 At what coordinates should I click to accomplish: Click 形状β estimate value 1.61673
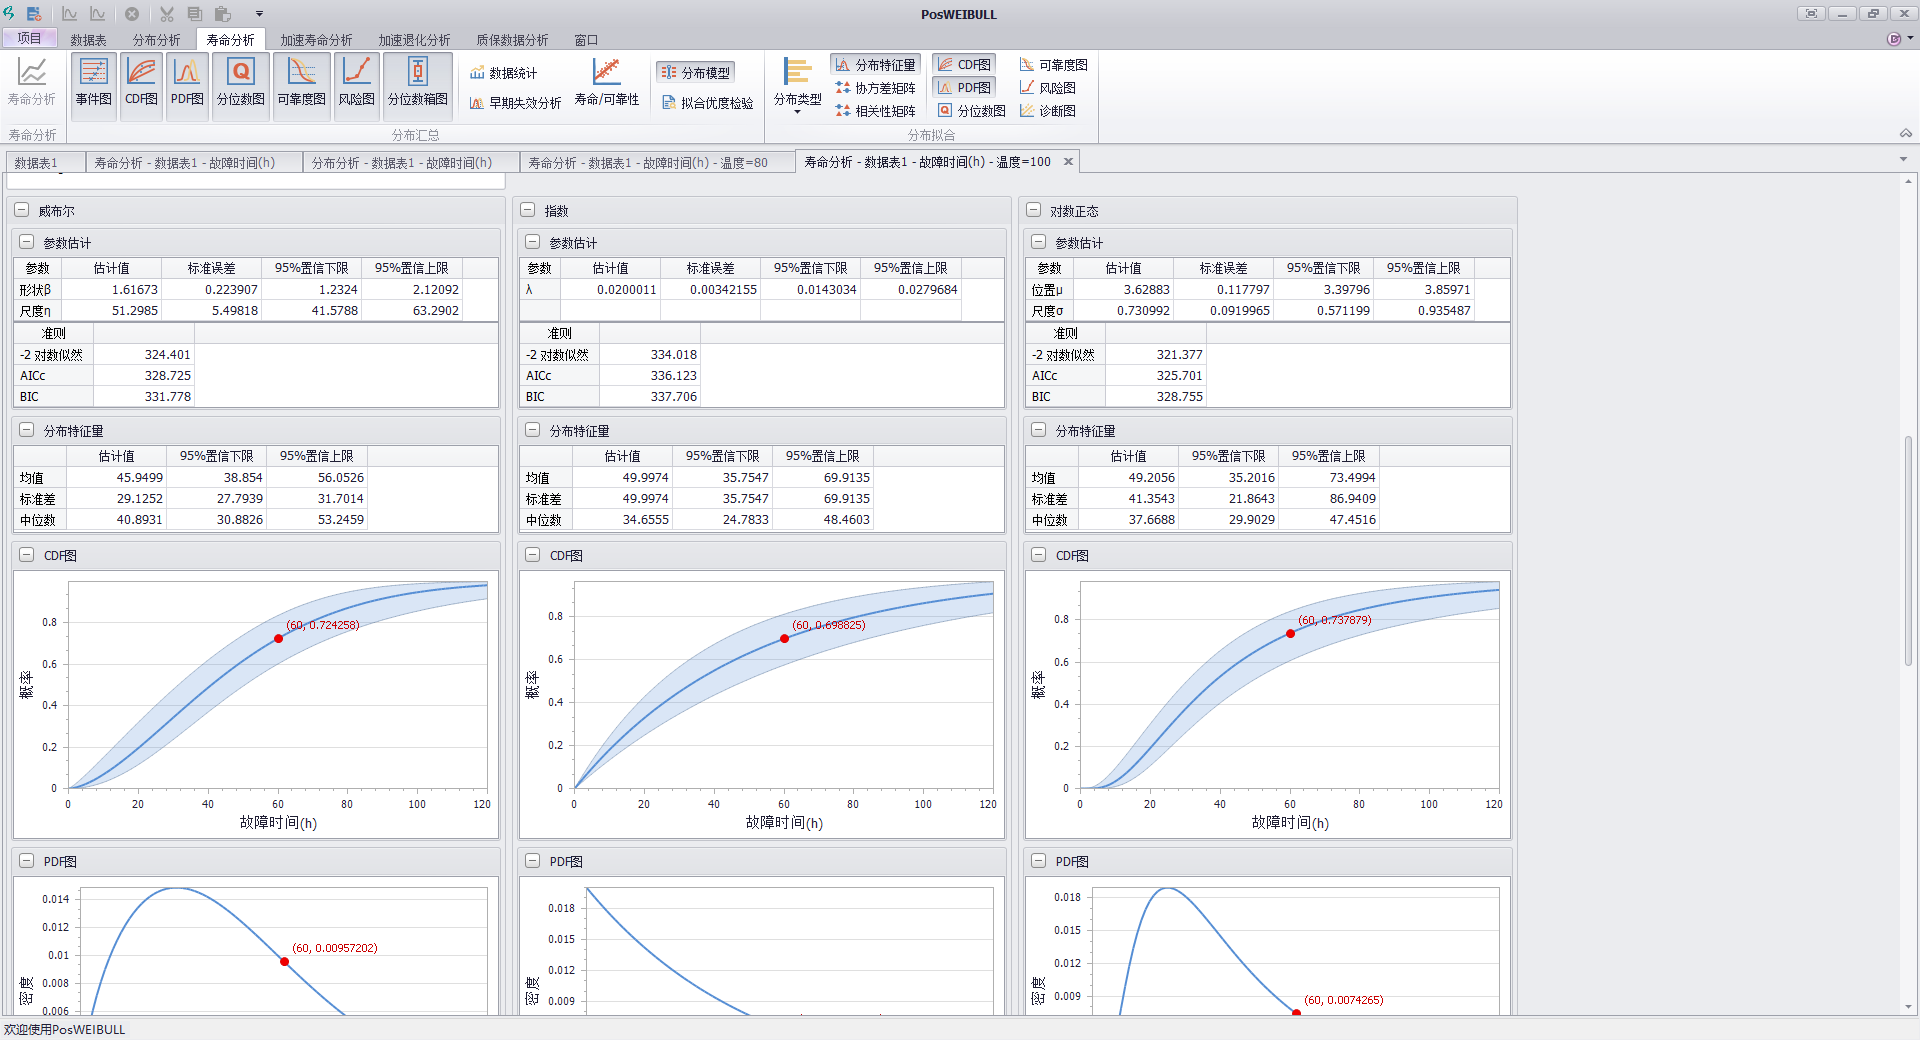coord(135,289)
